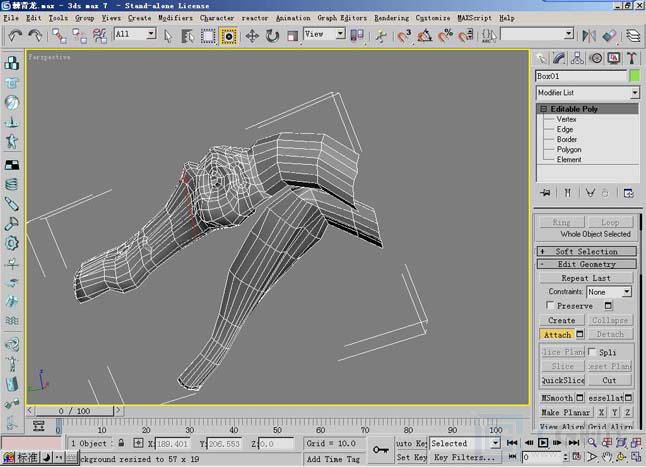Select the Polygon sub-object level
This screenshot has height=467, width=646.
coord(569,149)
